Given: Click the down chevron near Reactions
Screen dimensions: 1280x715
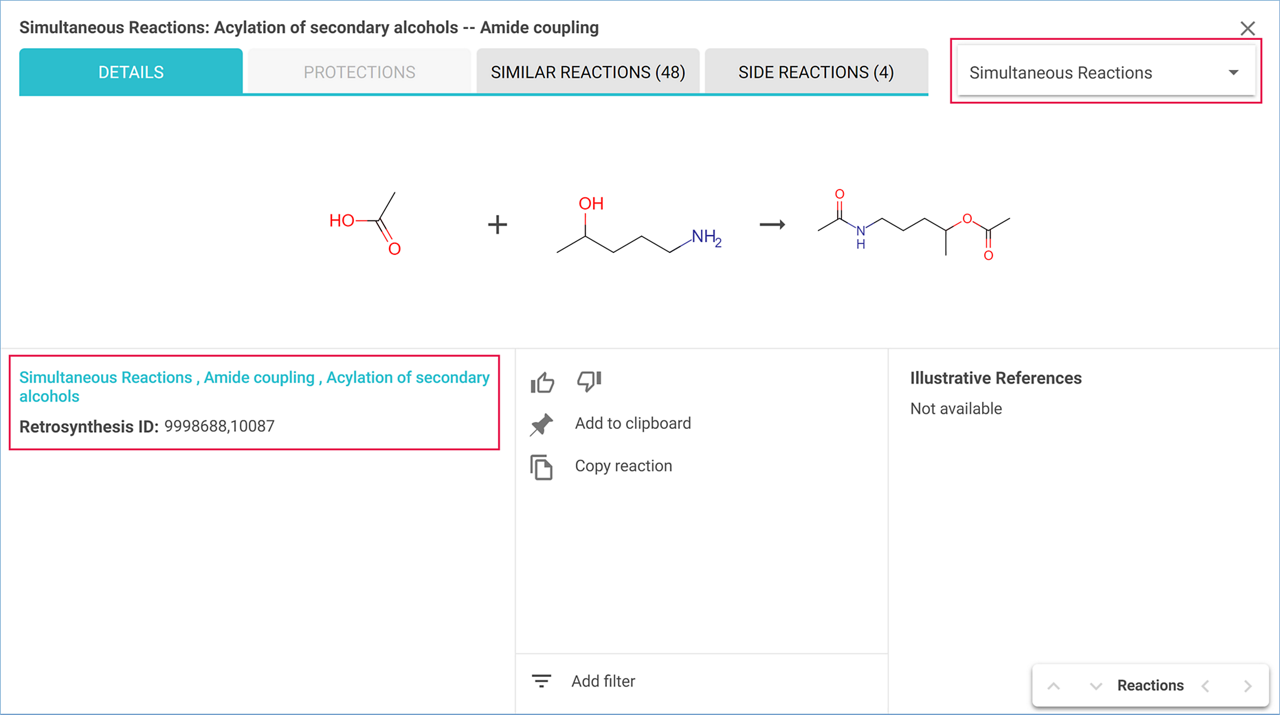Looking at the screenshot, I should [1096, 686].
